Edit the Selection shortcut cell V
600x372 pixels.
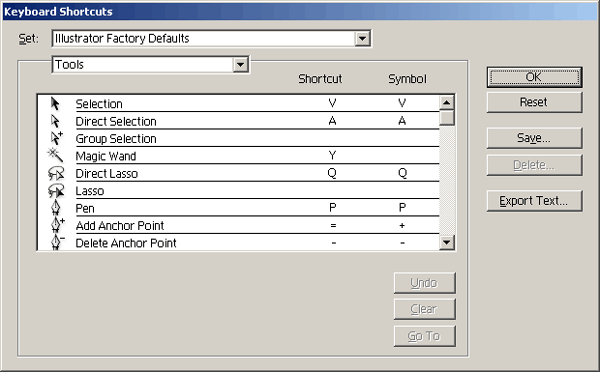pyautogui.click(x=332, y=103)
